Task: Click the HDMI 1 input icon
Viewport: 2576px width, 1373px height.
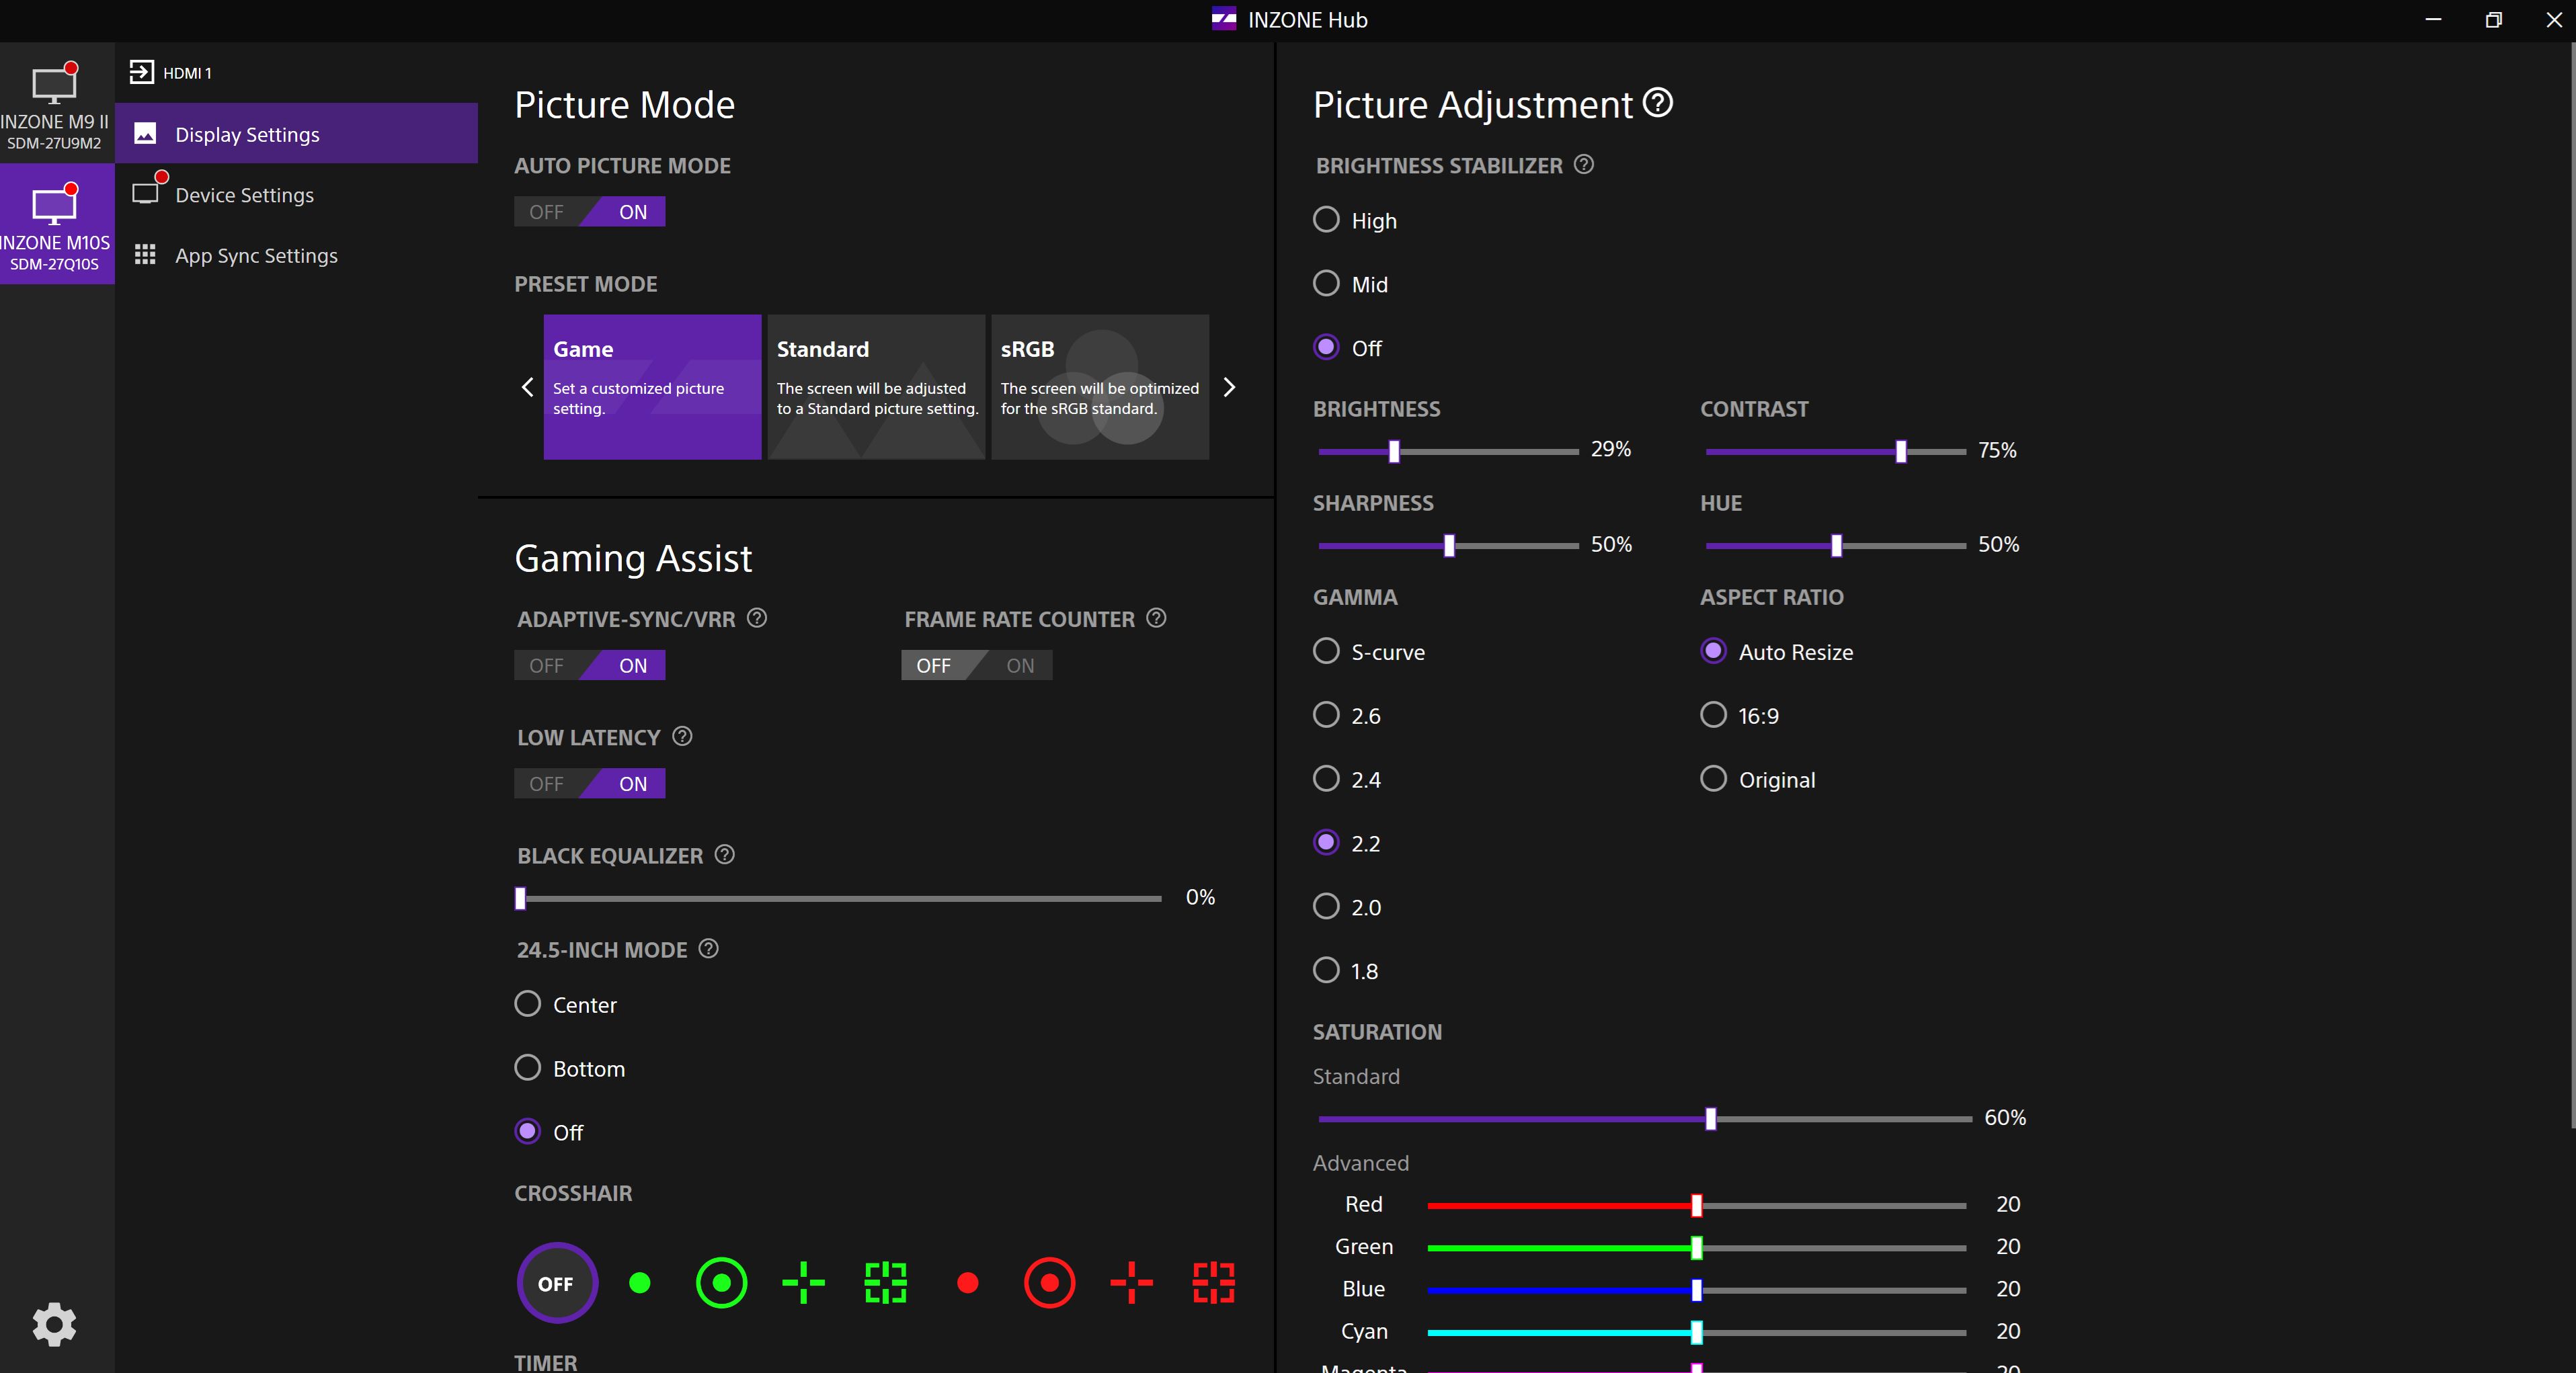Action: coord(142,72)
